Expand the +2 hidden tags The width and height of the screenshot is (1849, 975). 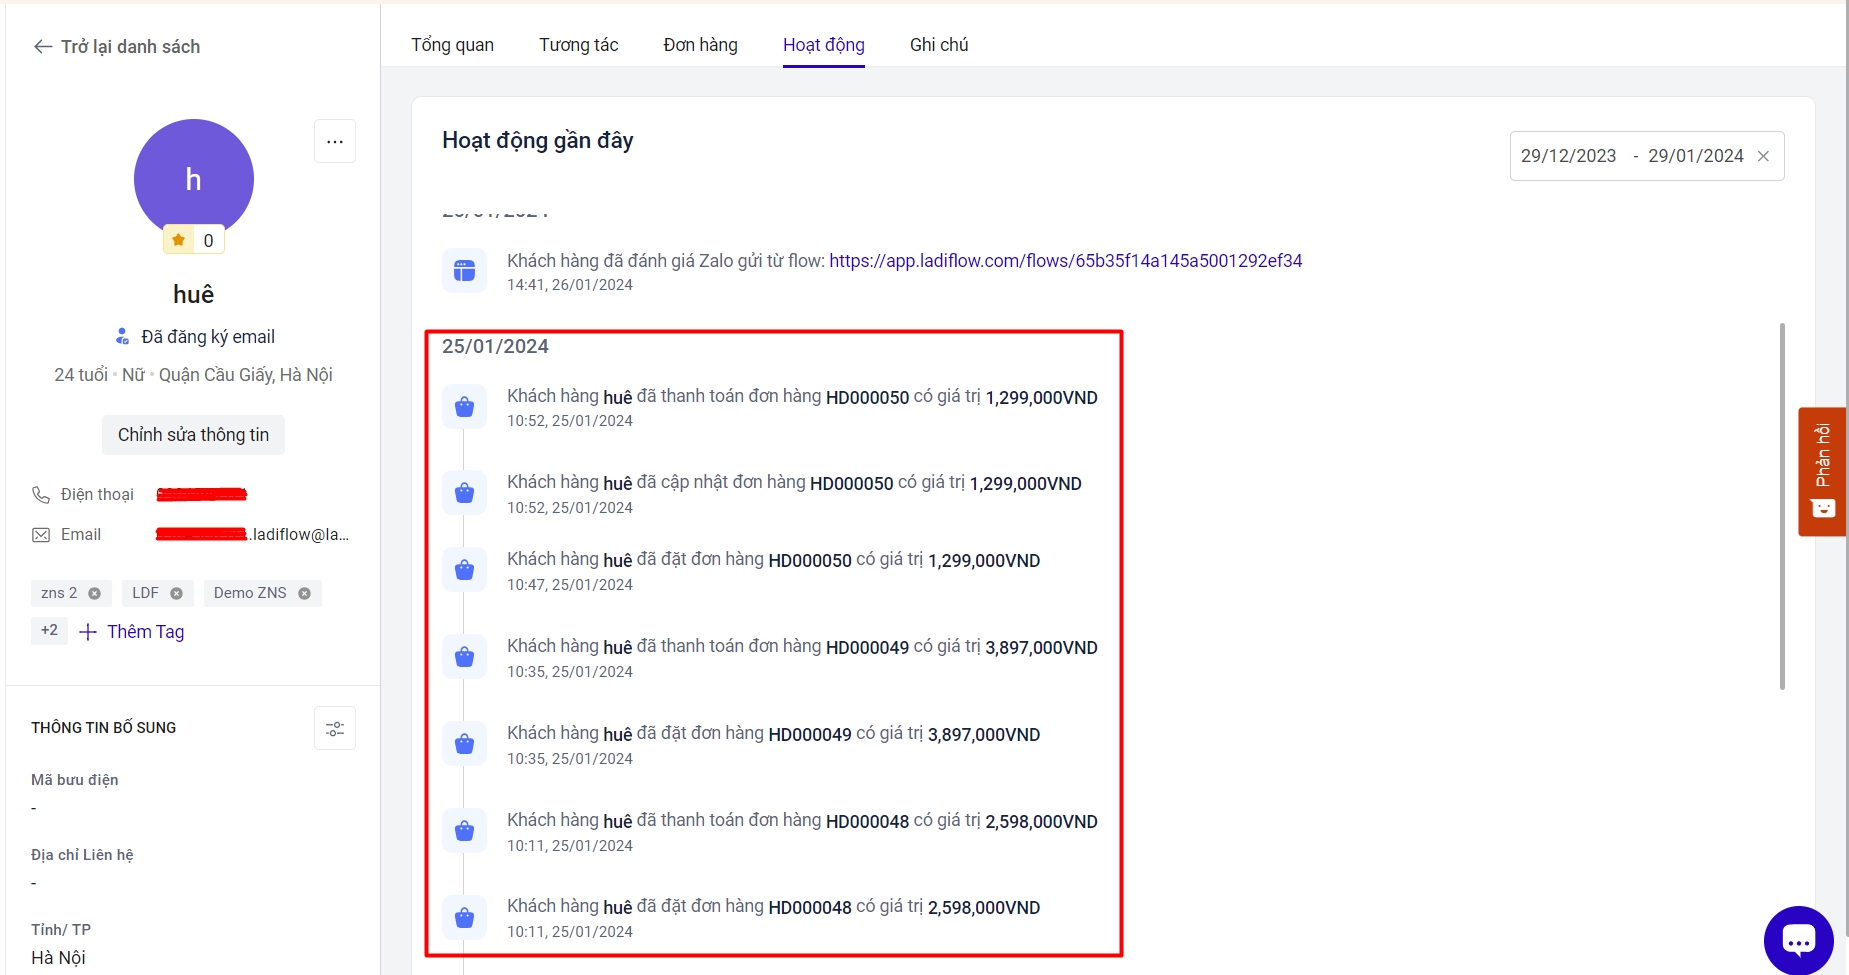tap(49, 631)
